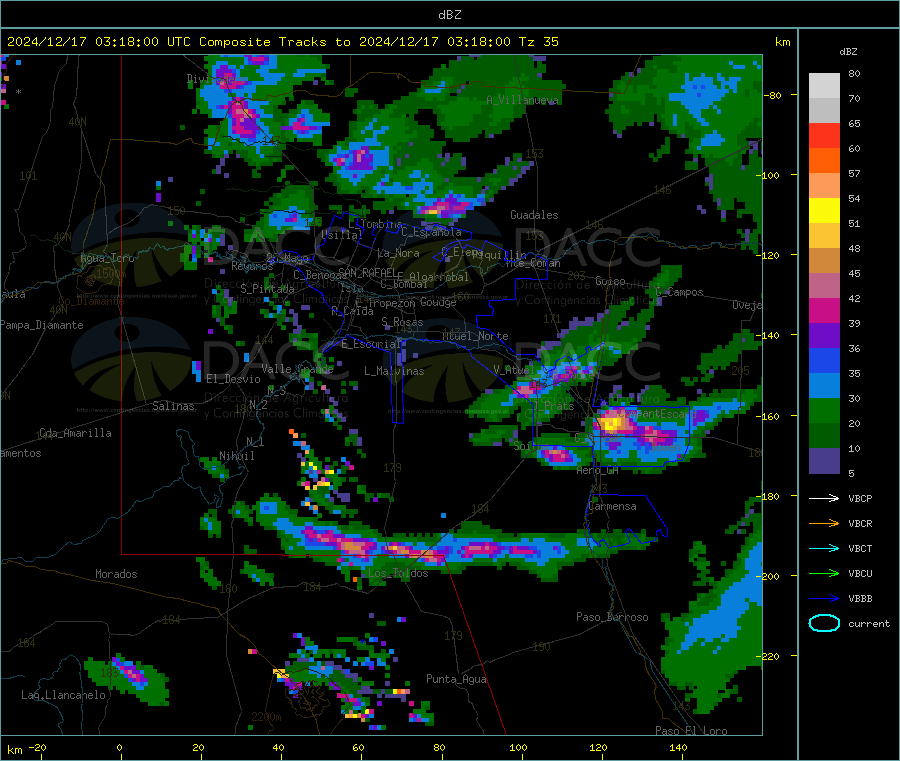Click the '-160' tick on the right axis

tap(771, 416)
